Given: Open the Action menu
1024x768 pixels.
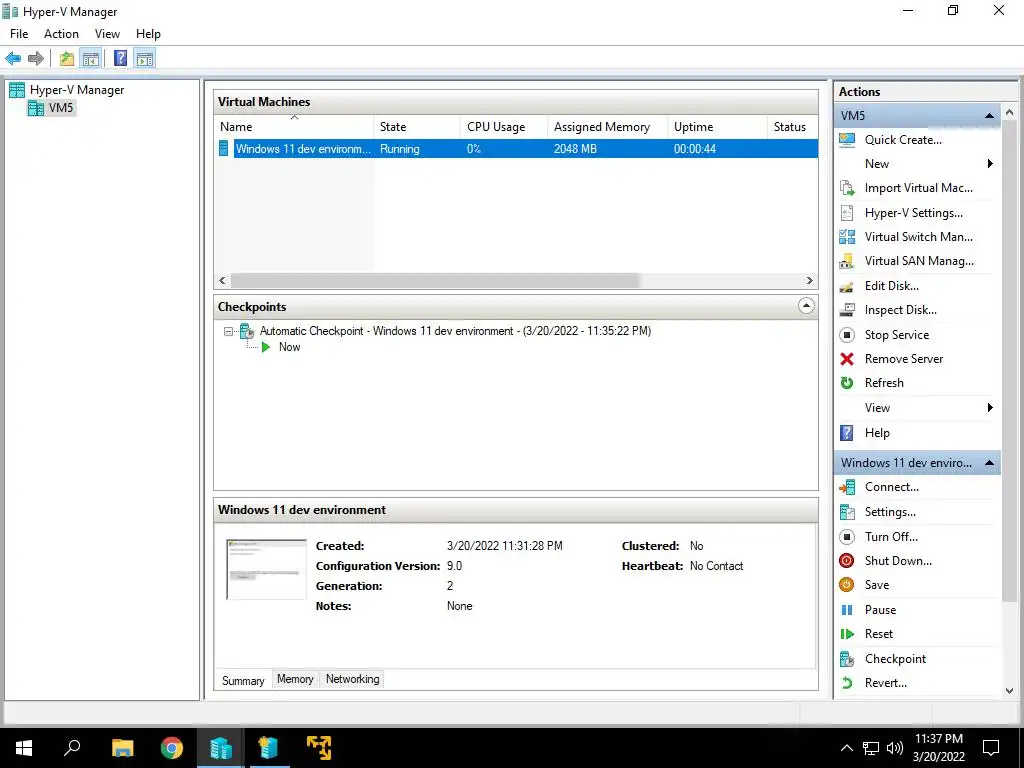Looking at the screenshot, I should tap(61, 34).
